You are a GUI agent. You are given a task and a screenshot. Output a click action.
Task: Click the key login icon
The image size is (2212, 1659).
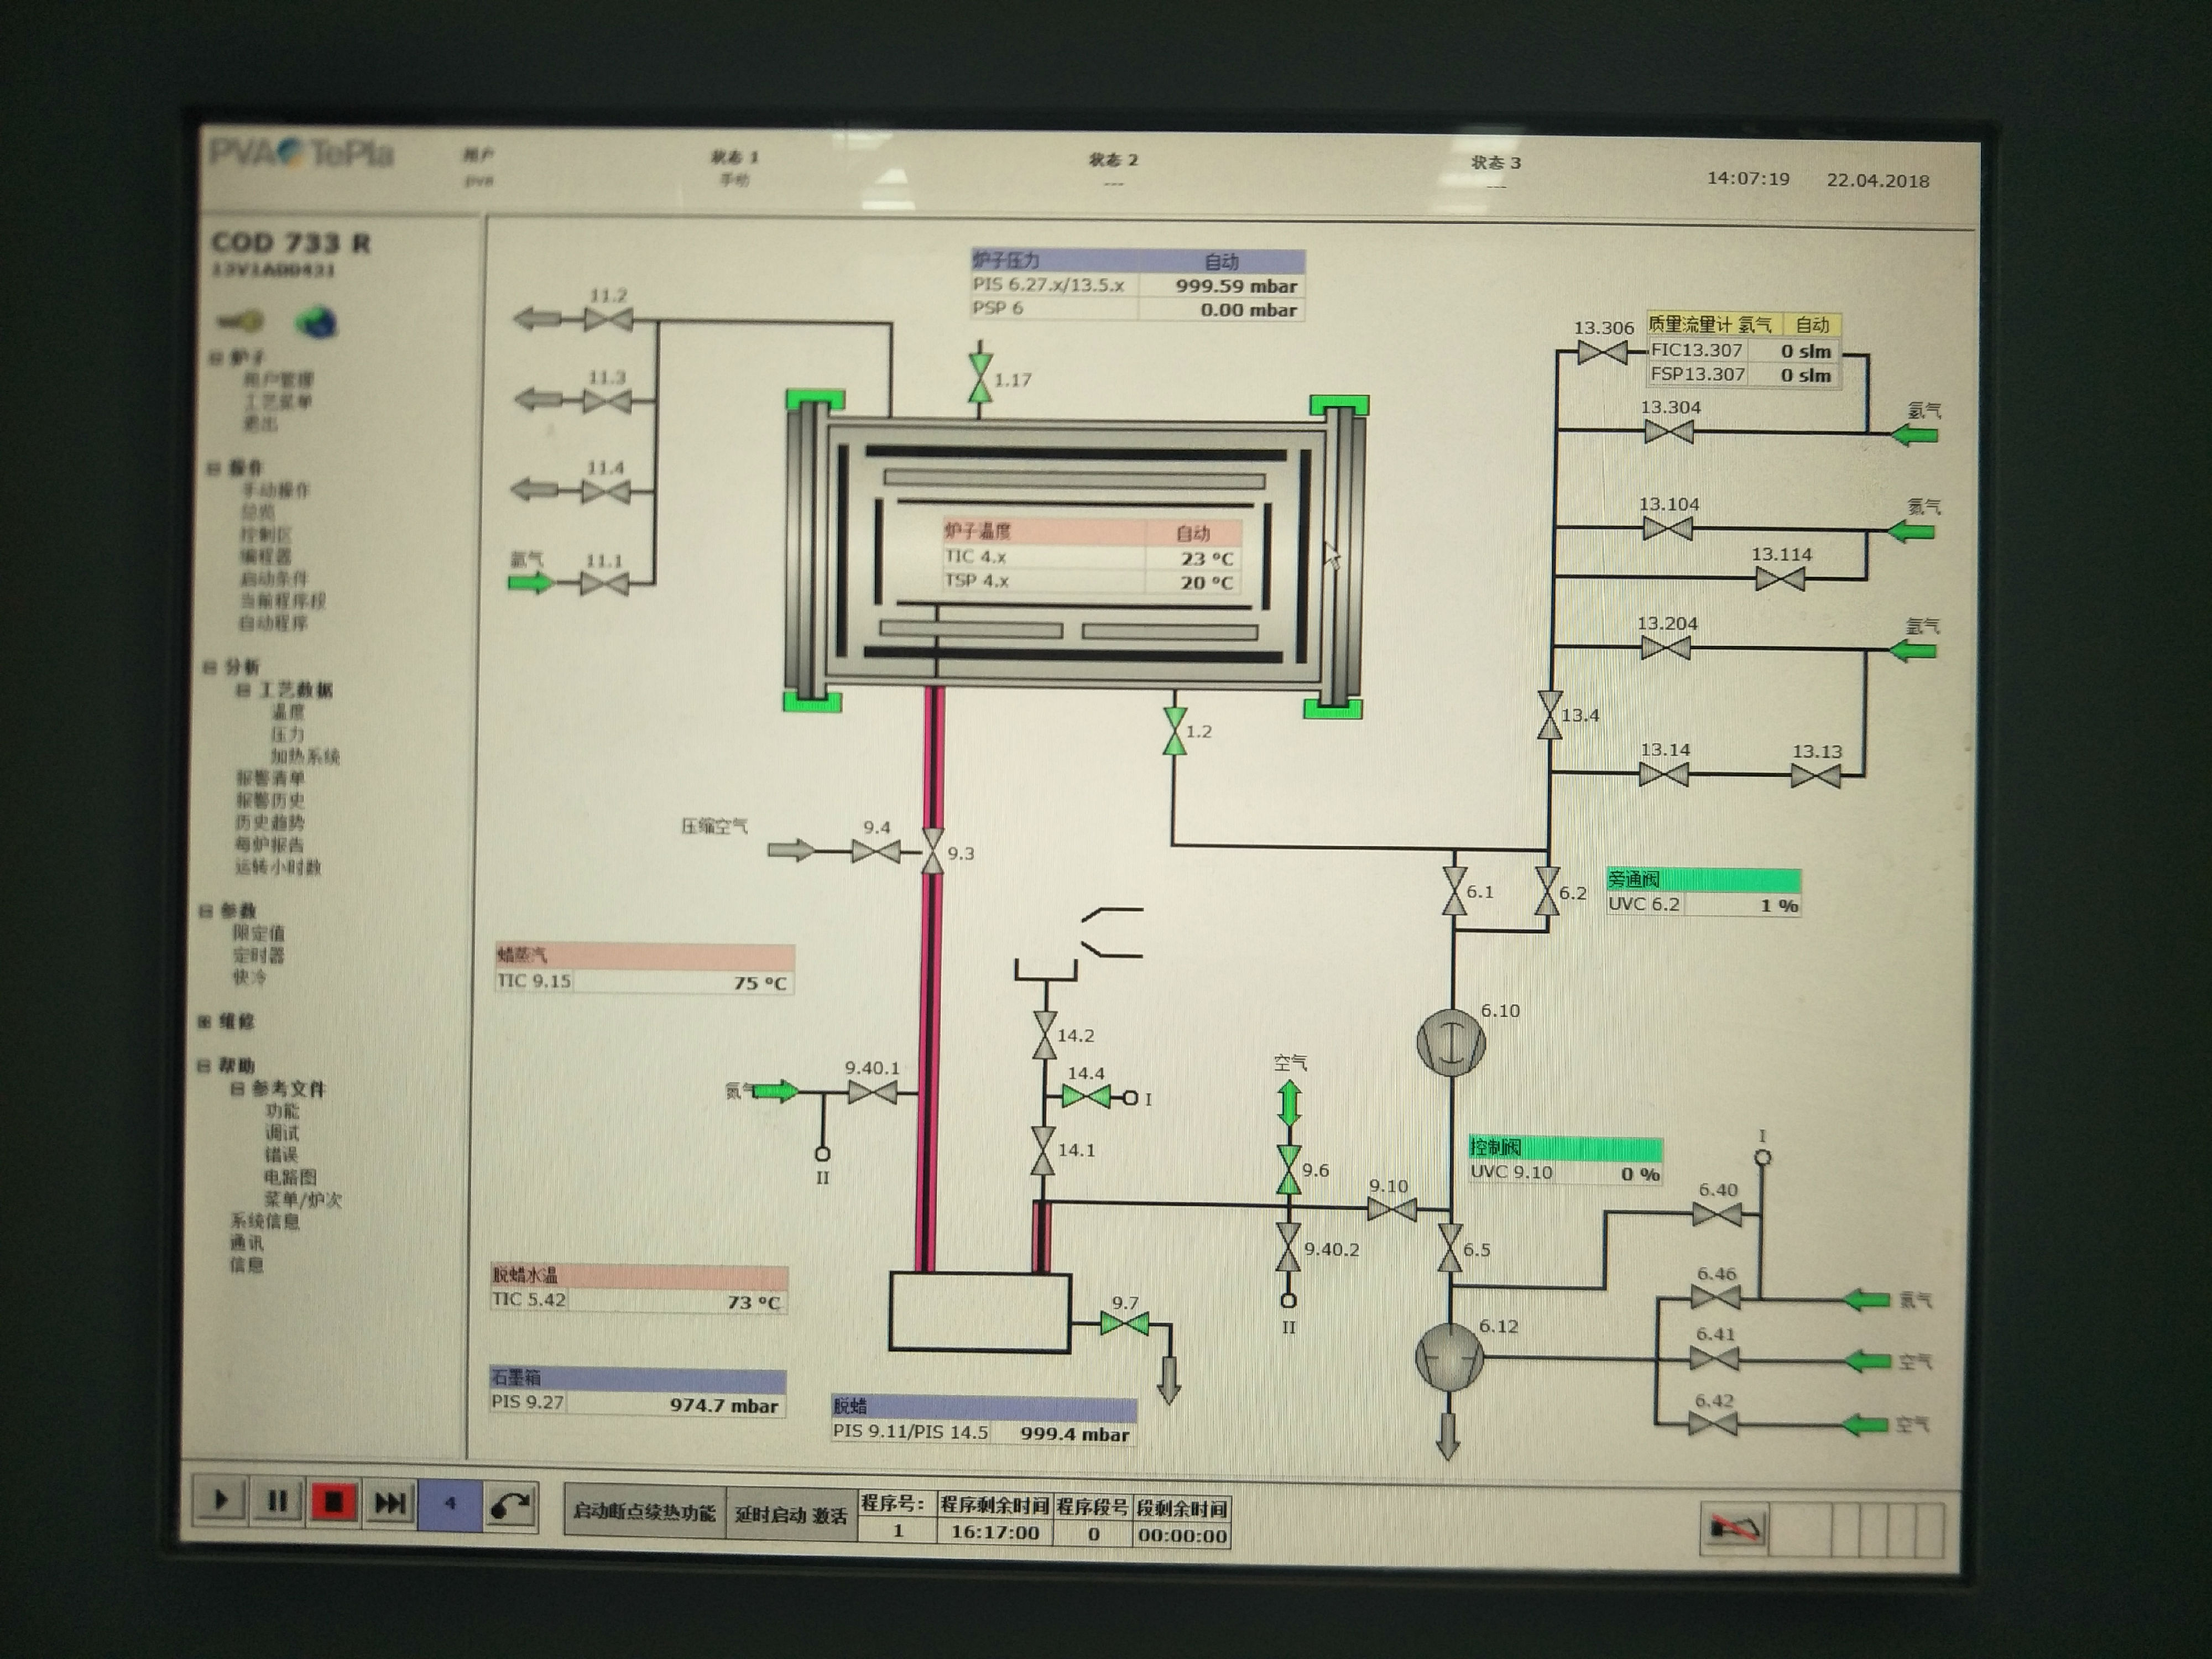[240, 321]
